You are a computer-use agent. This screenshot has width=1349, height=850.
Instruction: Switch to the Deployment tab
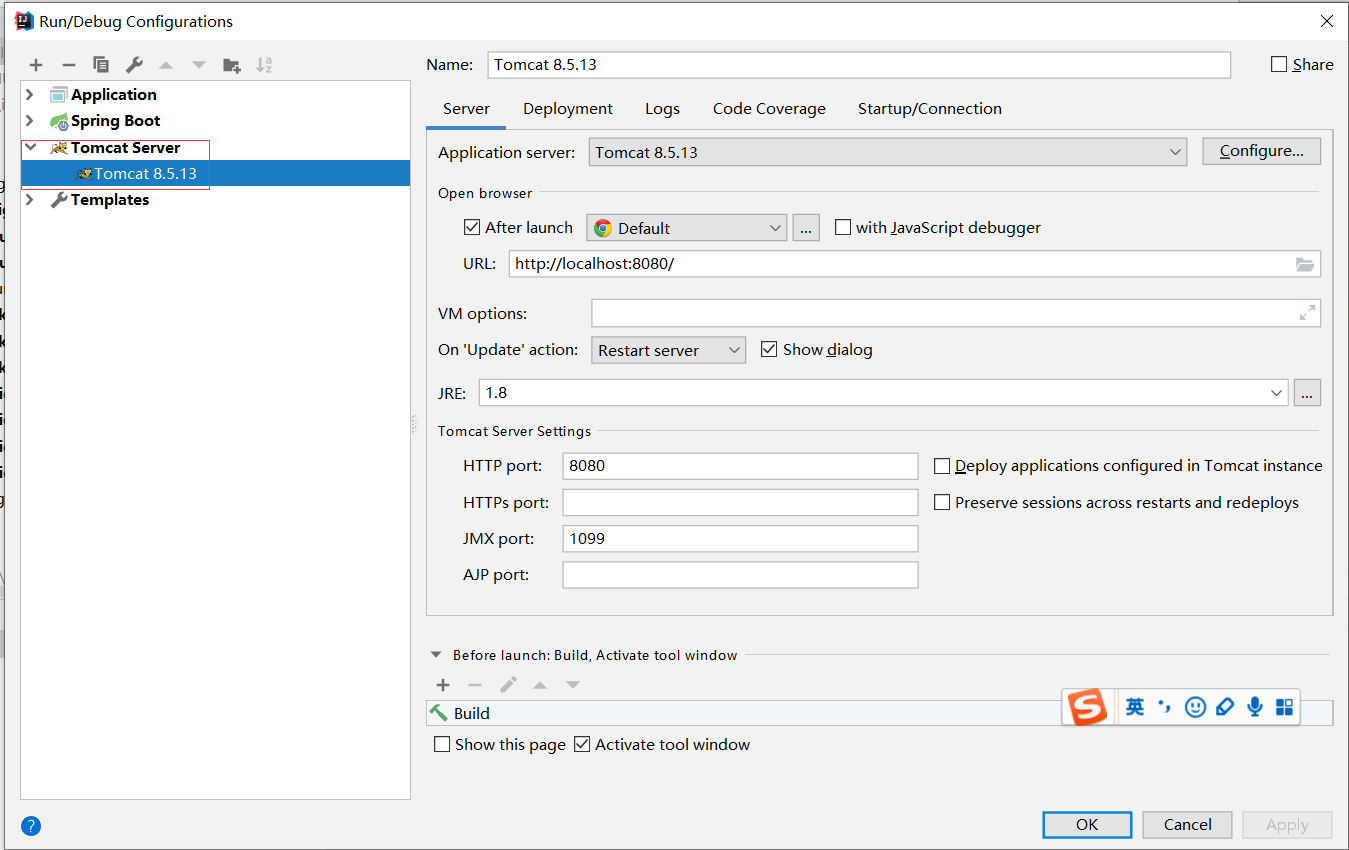click(568, 108)
